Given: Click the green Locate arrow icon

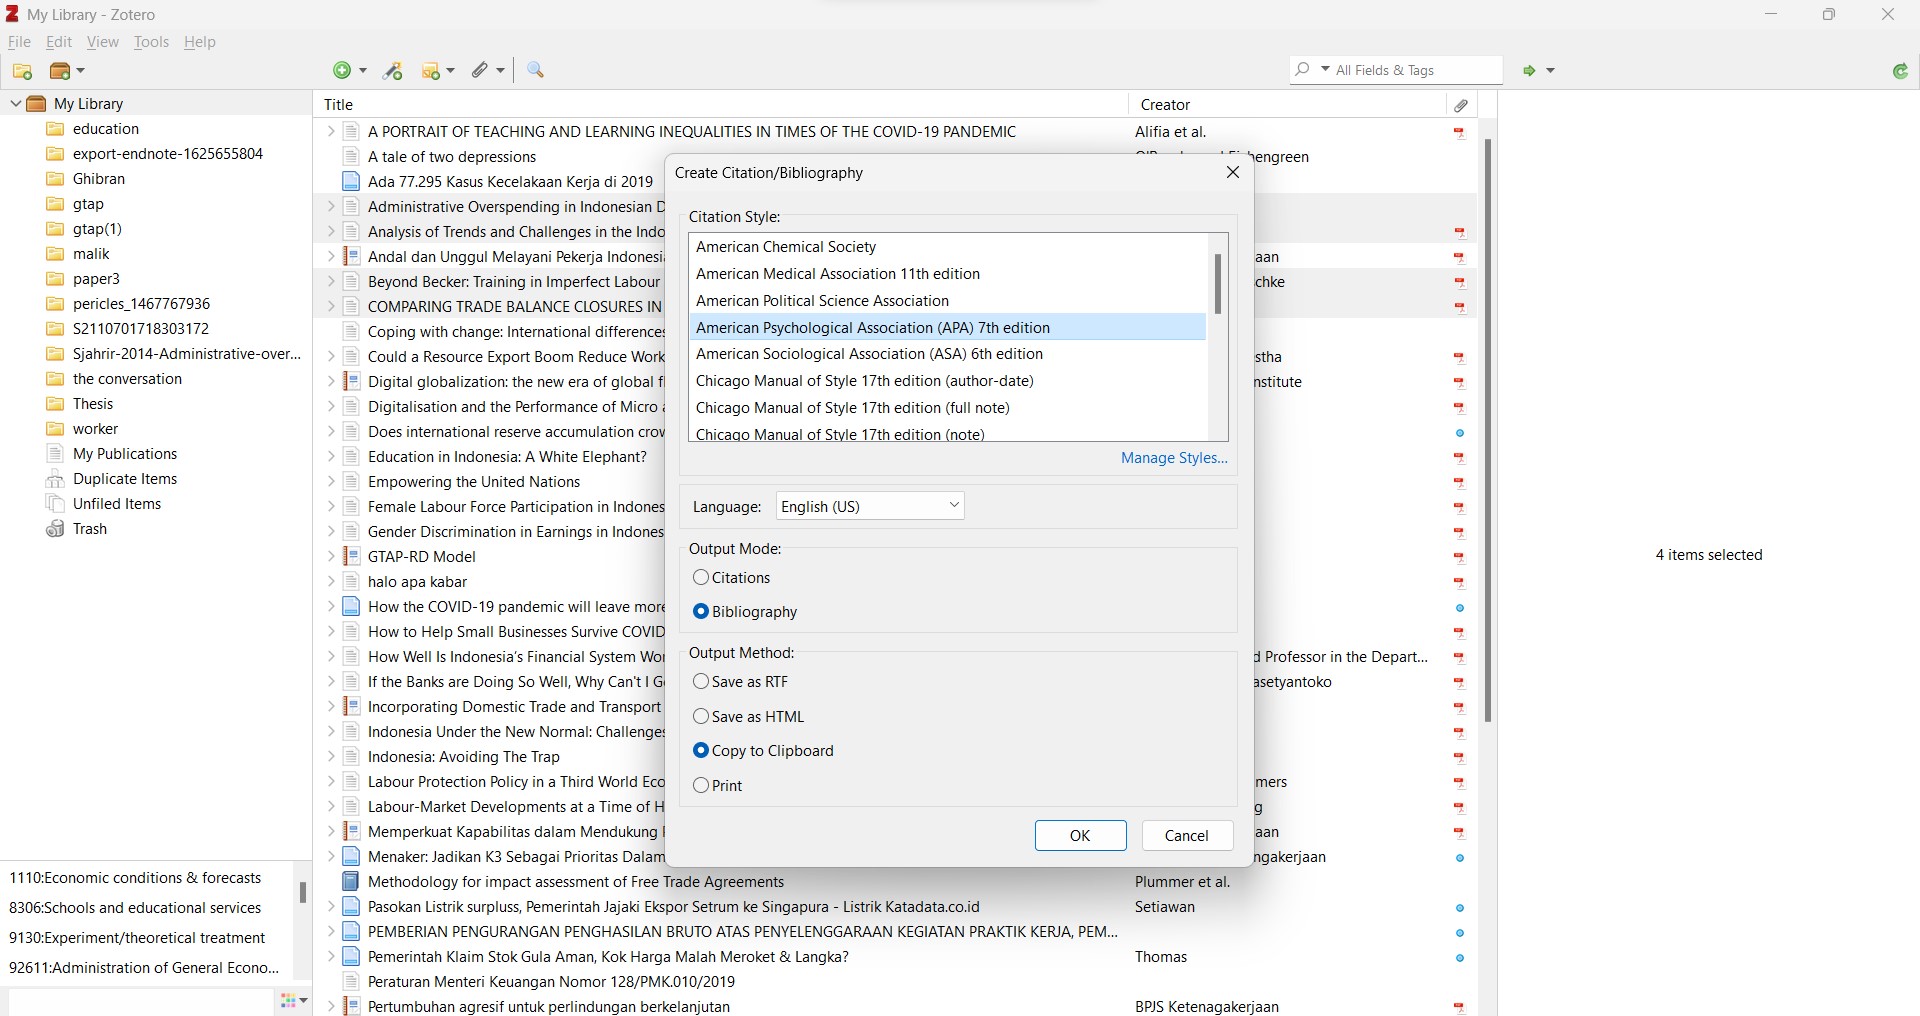Looking at the screenshot, I should 1529,71.
